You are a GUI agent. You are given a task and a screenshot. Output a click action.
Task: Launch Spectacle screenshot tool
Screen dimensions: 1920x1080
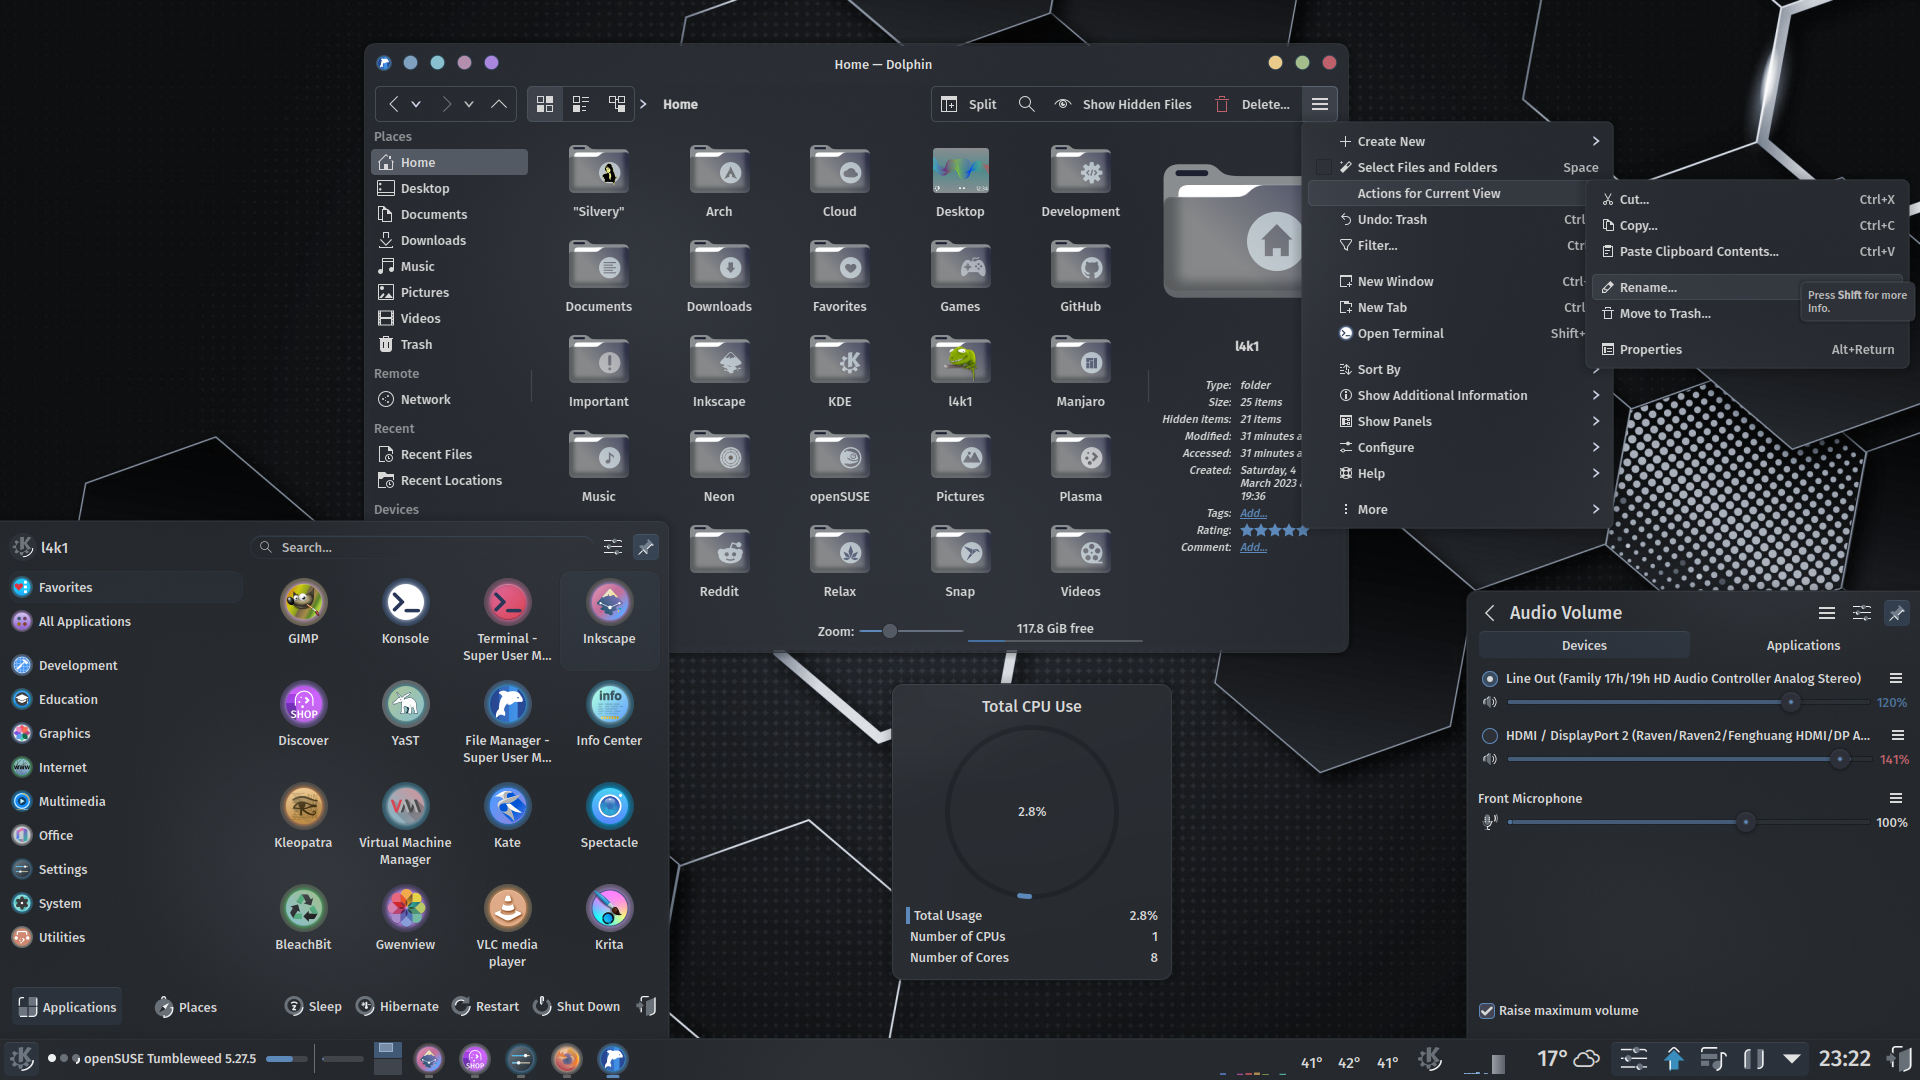(609, 817)
